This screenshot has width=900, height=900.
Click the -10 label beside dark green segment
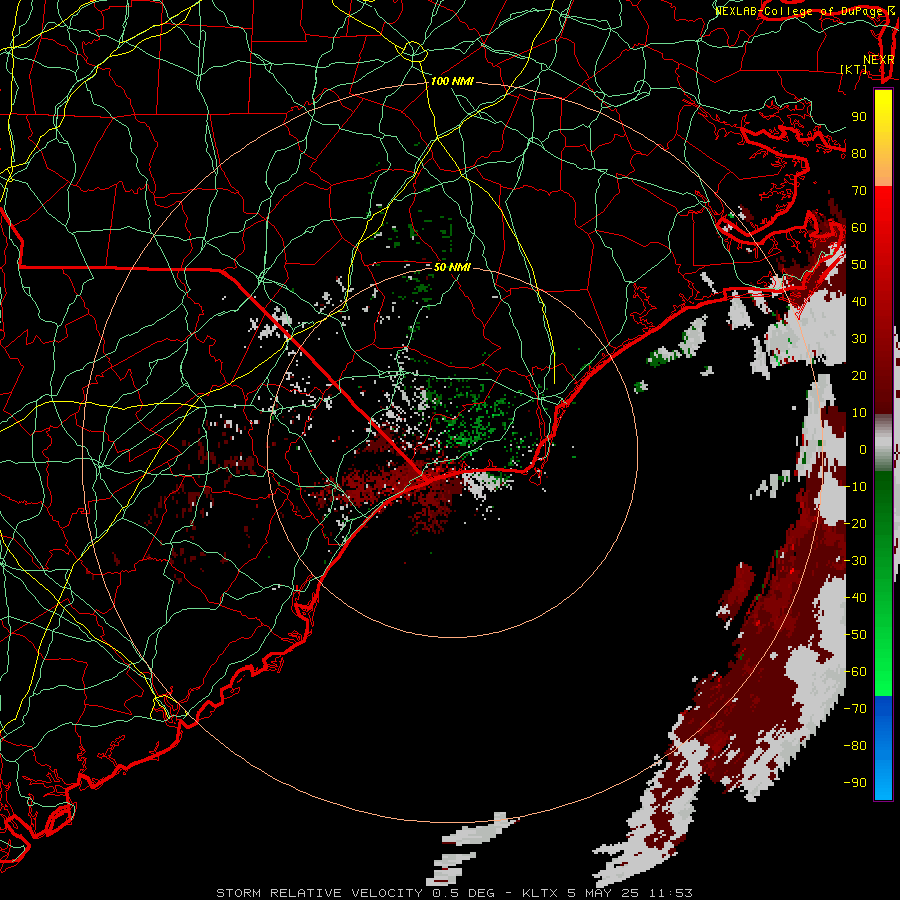pyautogui.click(x=855, y=487)
